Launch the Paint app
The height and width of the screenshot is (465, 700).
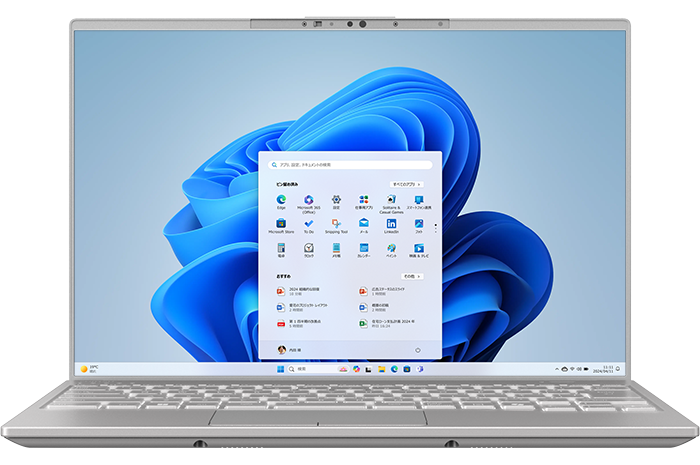click(392, 248)
